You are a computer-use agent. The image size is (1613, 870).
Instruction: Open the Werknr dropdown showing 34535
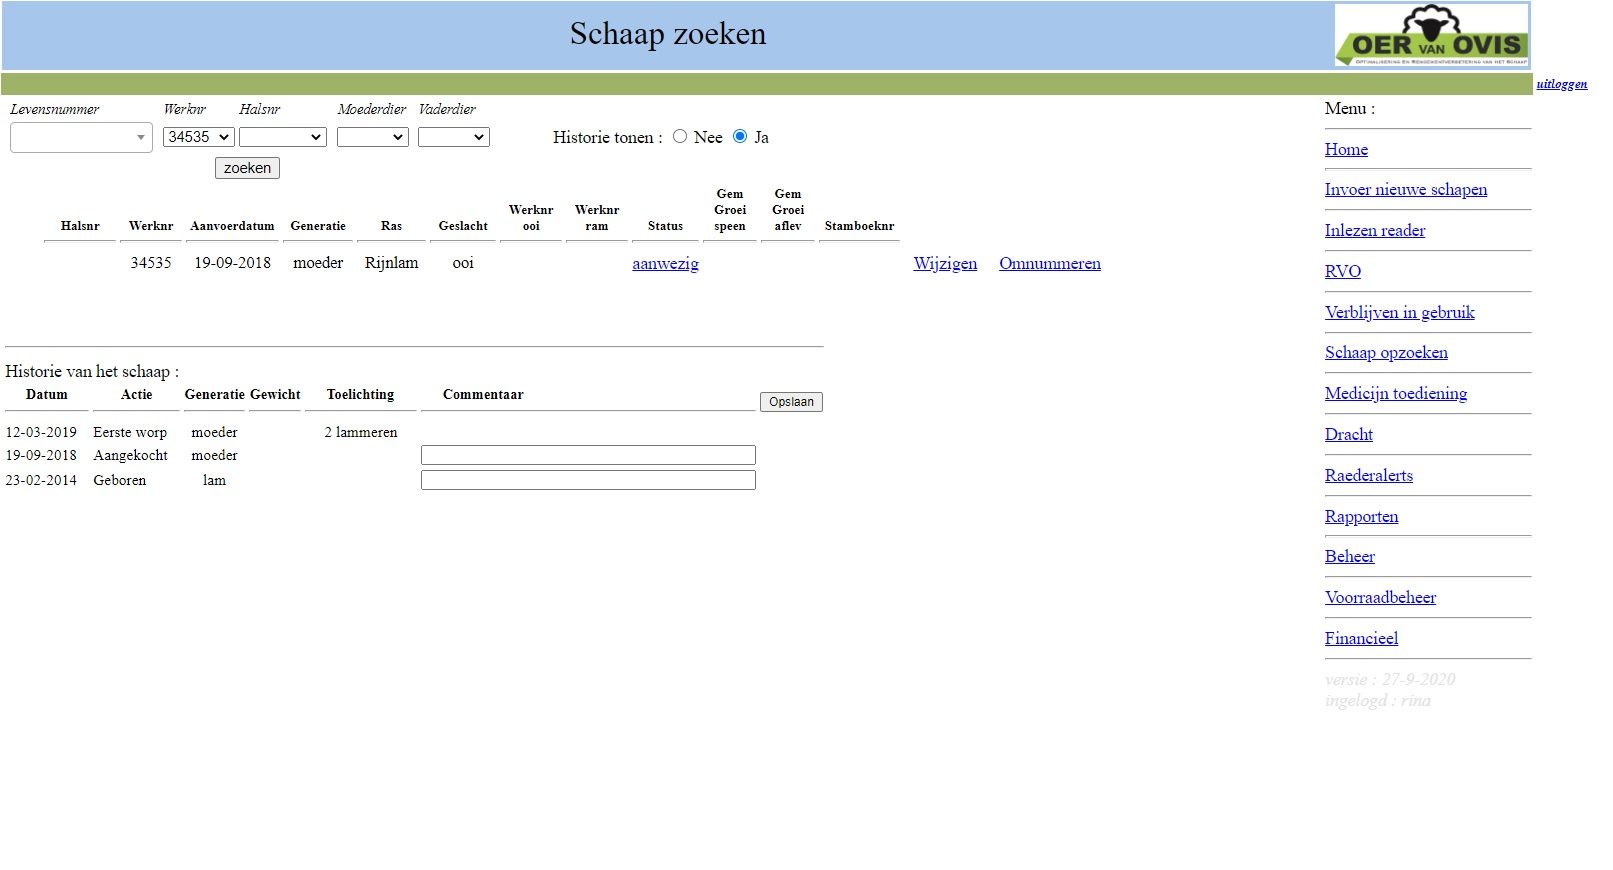[198, 137]
